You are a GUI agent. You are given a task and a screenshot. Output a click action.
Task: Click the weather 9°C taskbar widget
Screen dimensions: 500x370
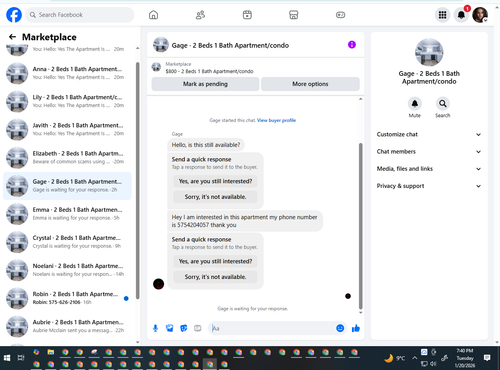395,358
